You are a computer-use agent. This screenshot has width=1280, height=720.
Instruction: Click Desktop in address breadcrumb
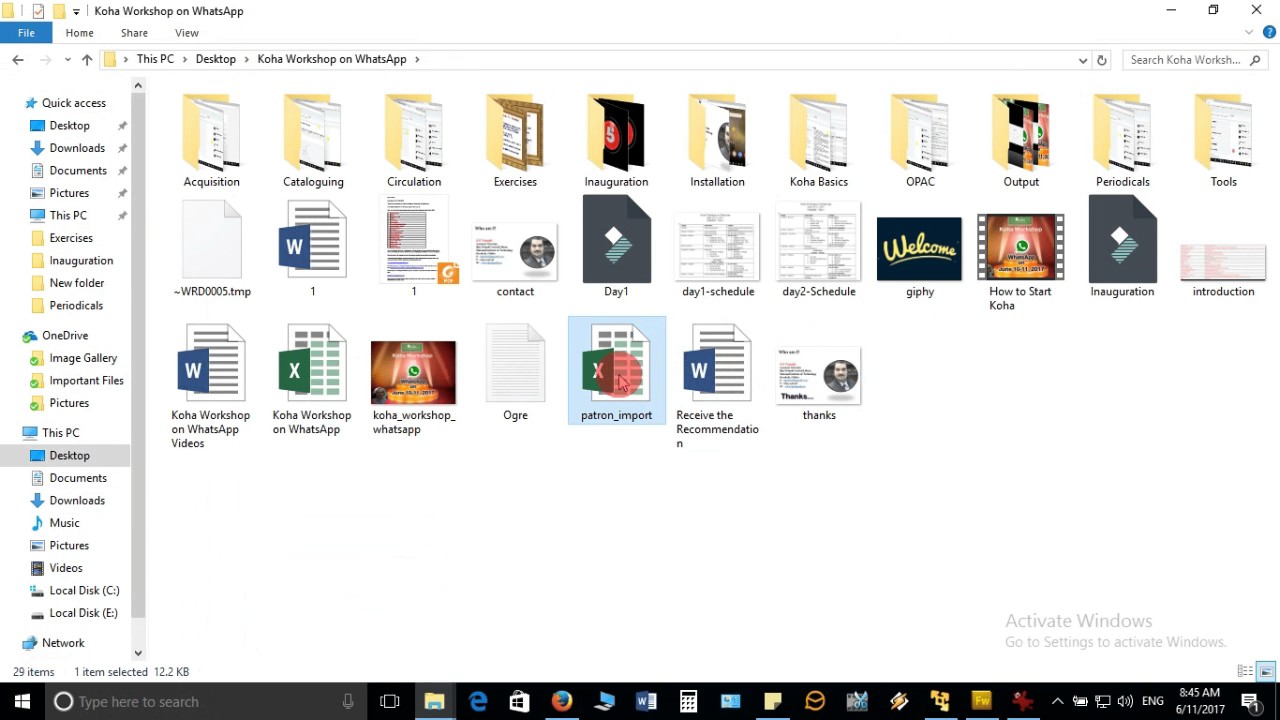(x=216, y=59)
